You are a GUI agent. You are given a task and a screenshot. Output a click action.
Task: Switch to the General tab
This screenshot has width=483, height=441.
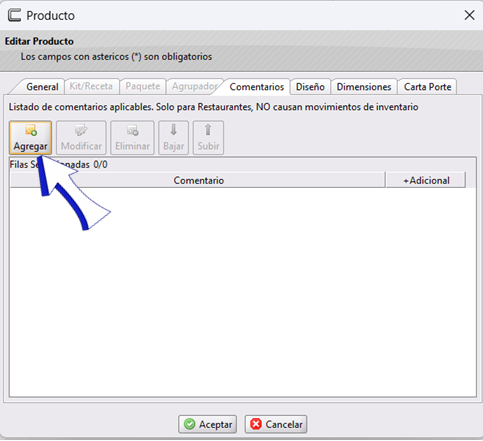(x=42, y=87)
